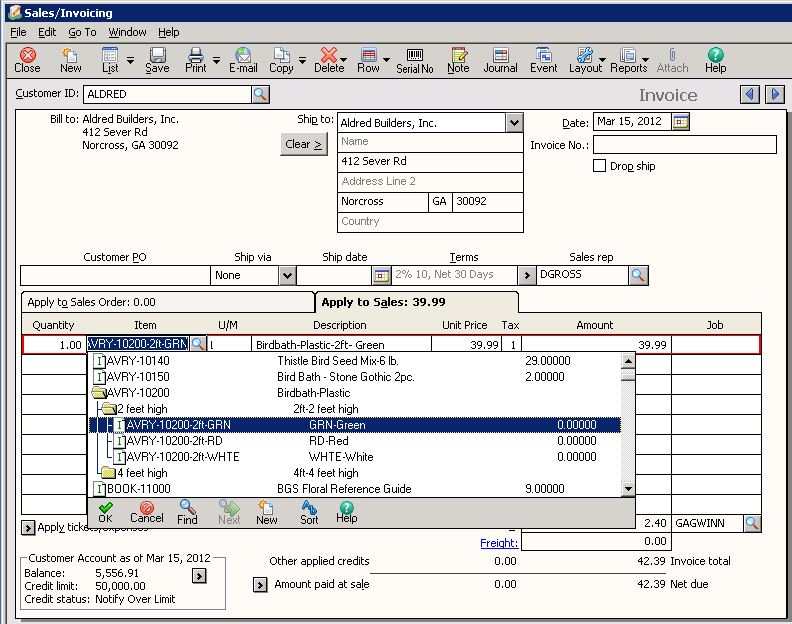This screenshot has width=792, height=624.
Task: Collapse the 2 feet high folder
Action: [108, 409]
